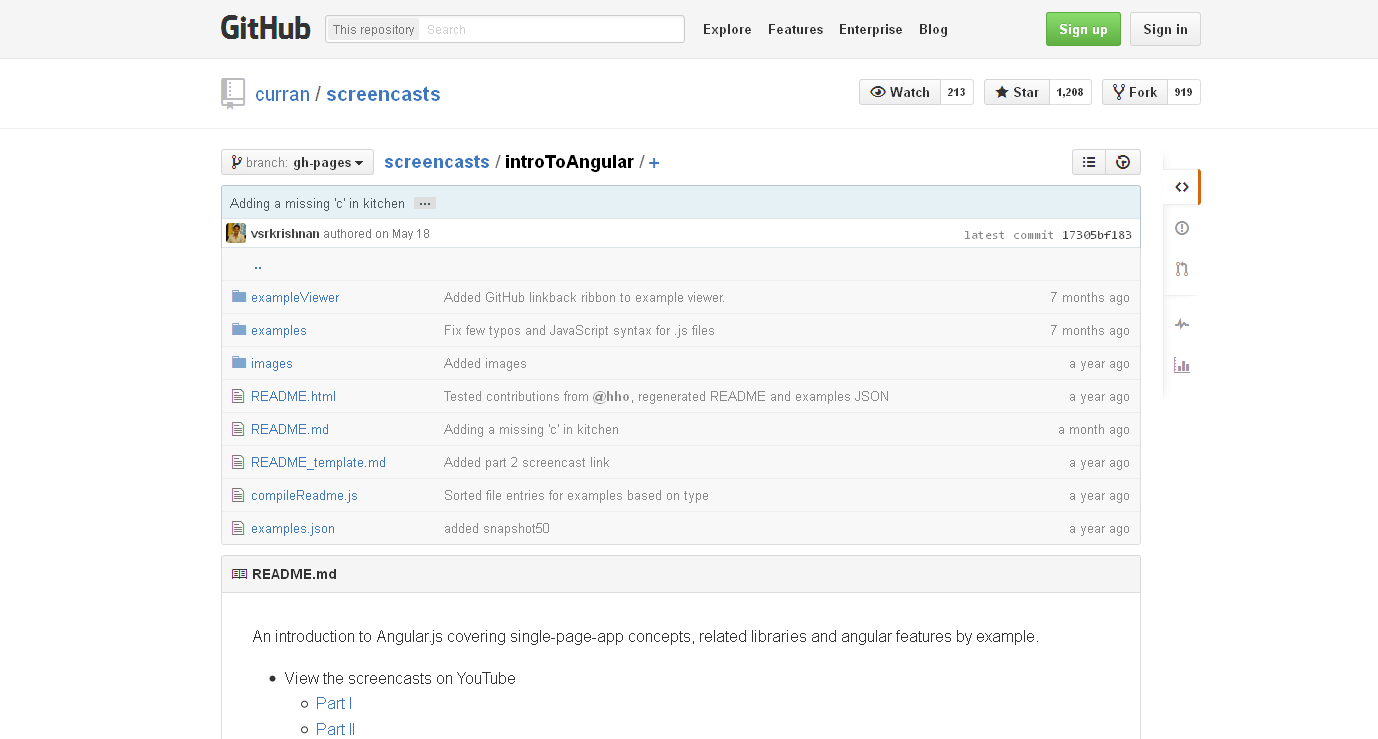Viewport: 1378px width, 739px height.
Task: Open the examples.json file
Action: pyautogui.click(x=293, y=528)
